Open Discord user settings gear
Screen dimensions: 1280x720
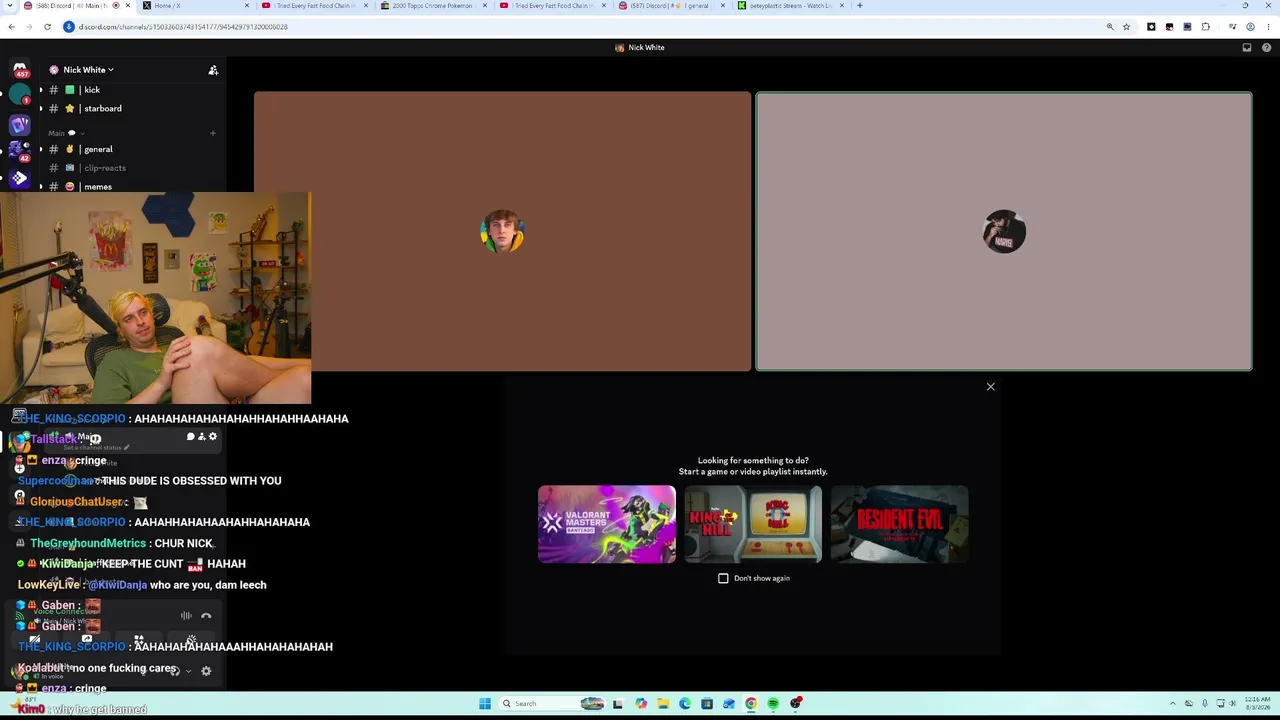(206, 671)
